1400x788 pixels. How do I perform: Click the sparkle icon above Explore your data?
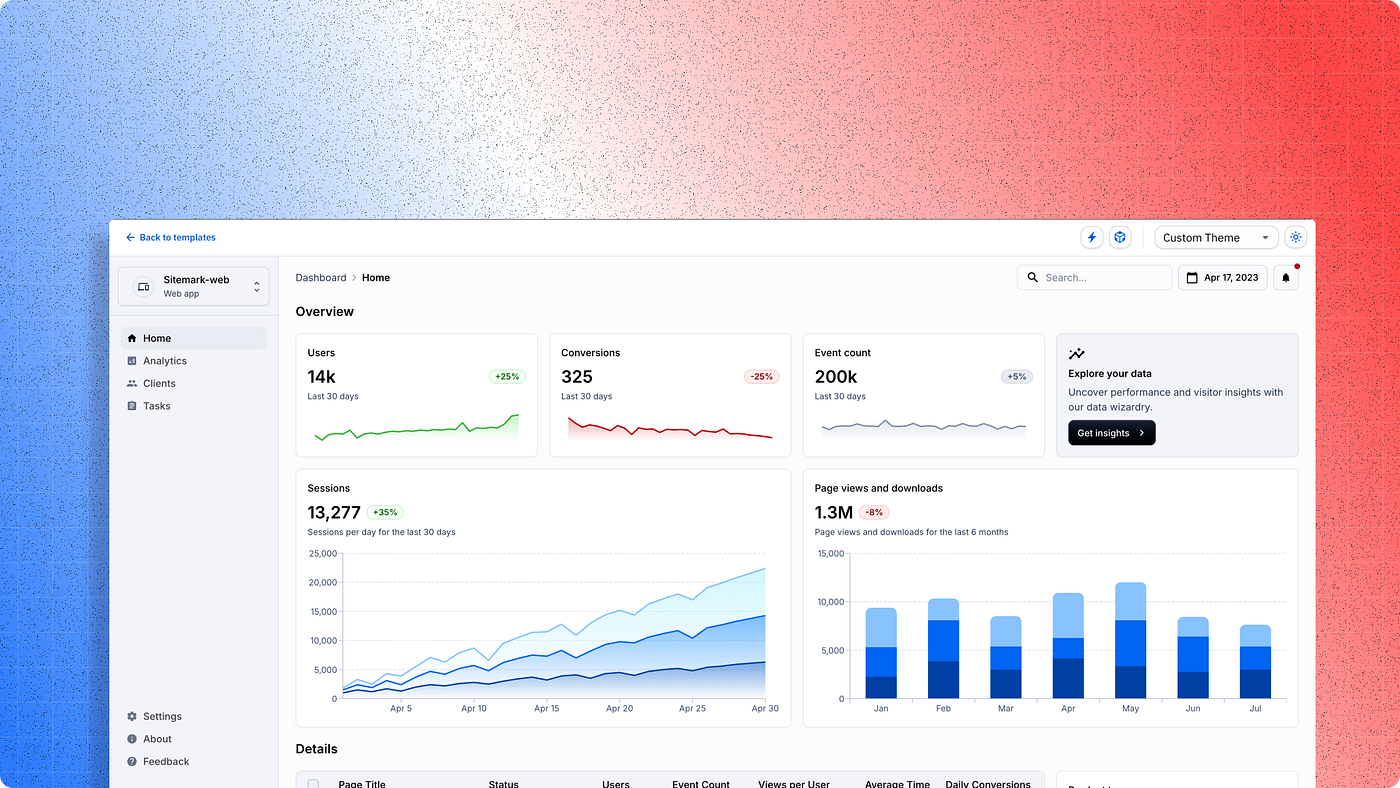tap(1076, 354)
